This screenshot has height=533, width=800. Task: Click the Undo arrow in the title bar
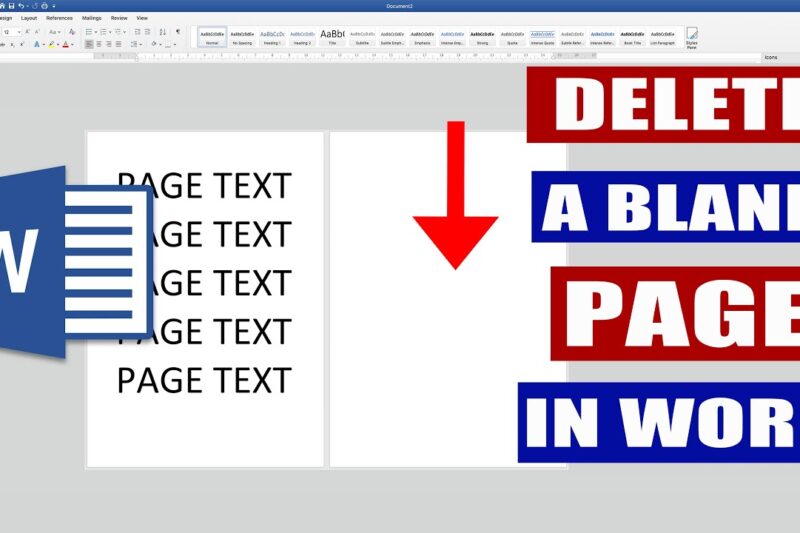pos(21,6)
